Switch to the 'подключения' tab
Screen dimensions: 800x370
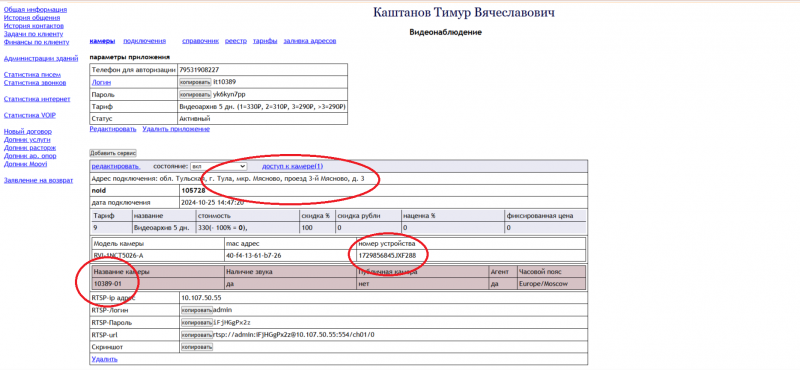coord(144,41)
